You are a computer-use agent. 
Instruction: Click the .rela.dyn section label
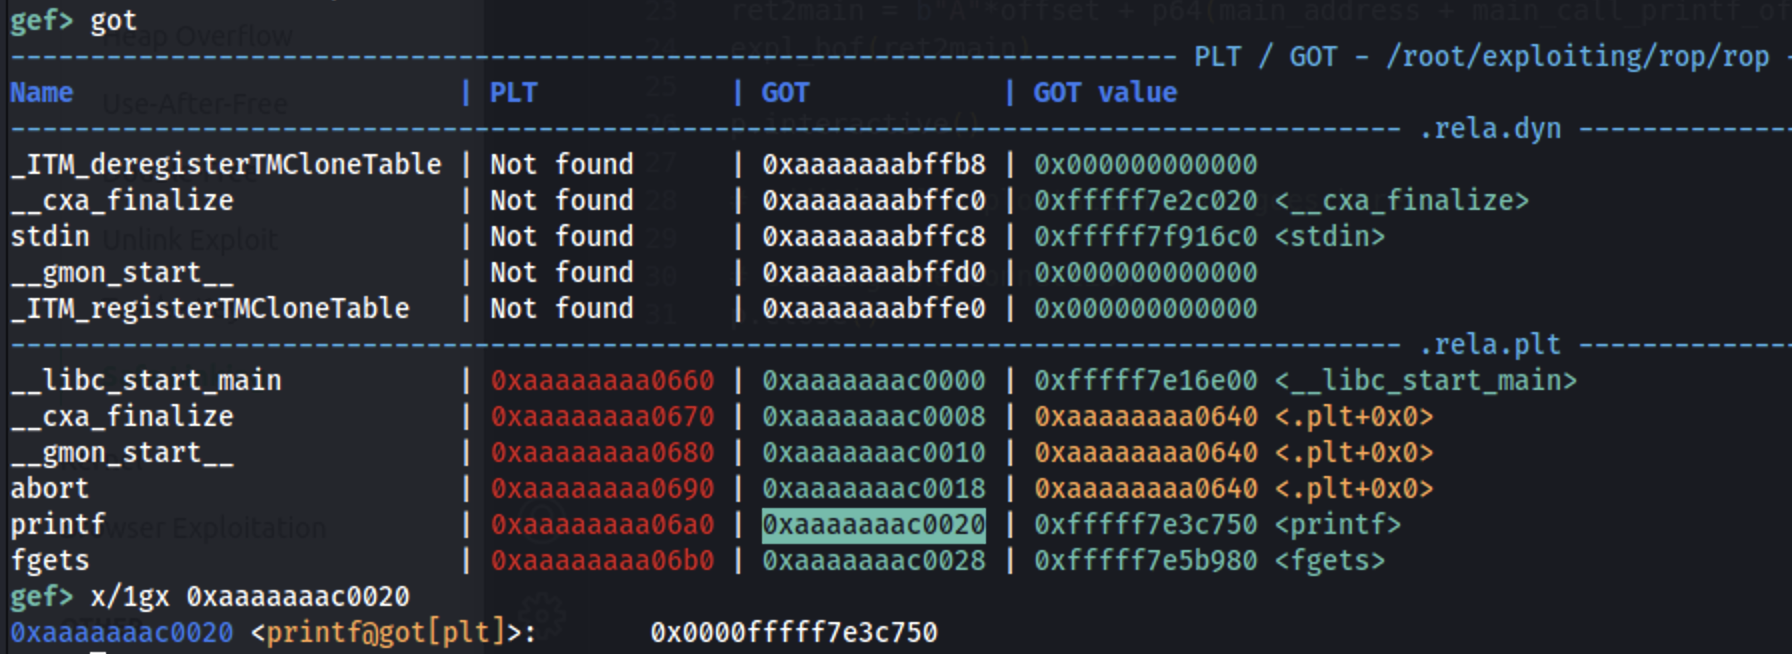click(1490, 129)
